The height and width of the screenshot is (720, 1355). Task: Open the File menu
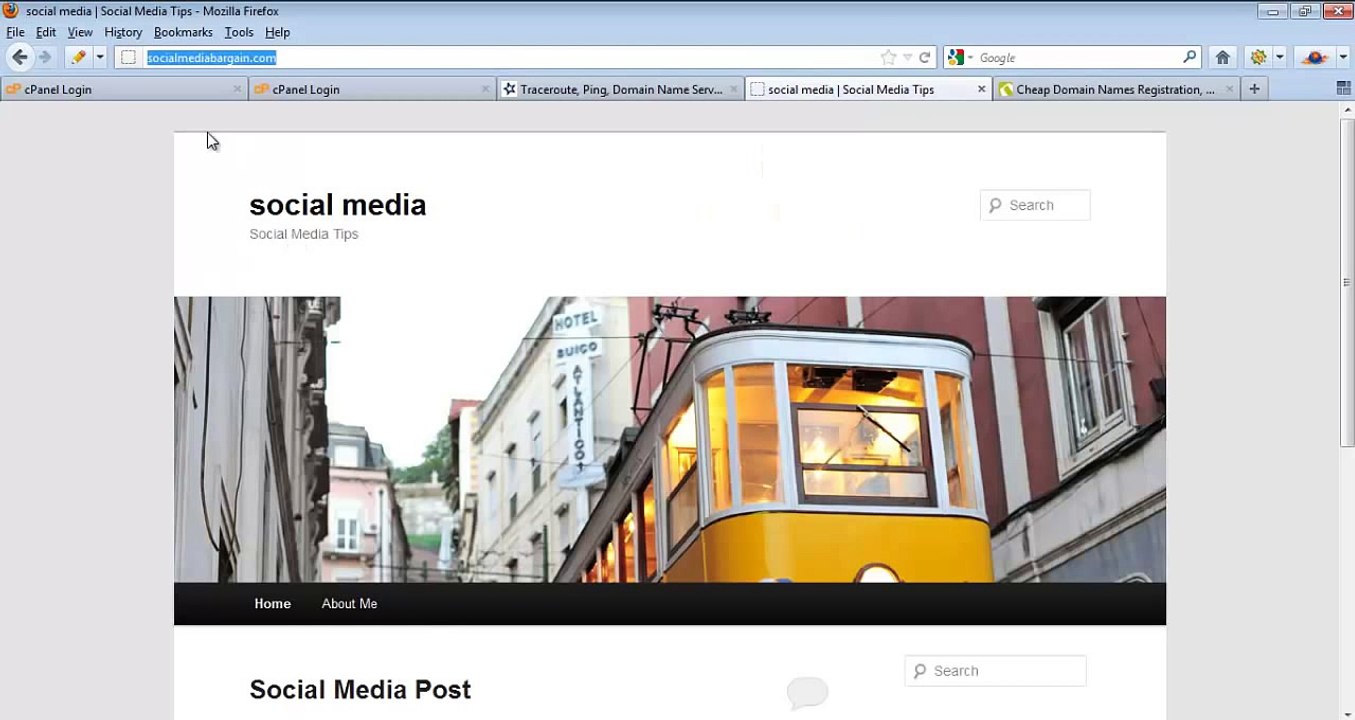coord(15,32)
